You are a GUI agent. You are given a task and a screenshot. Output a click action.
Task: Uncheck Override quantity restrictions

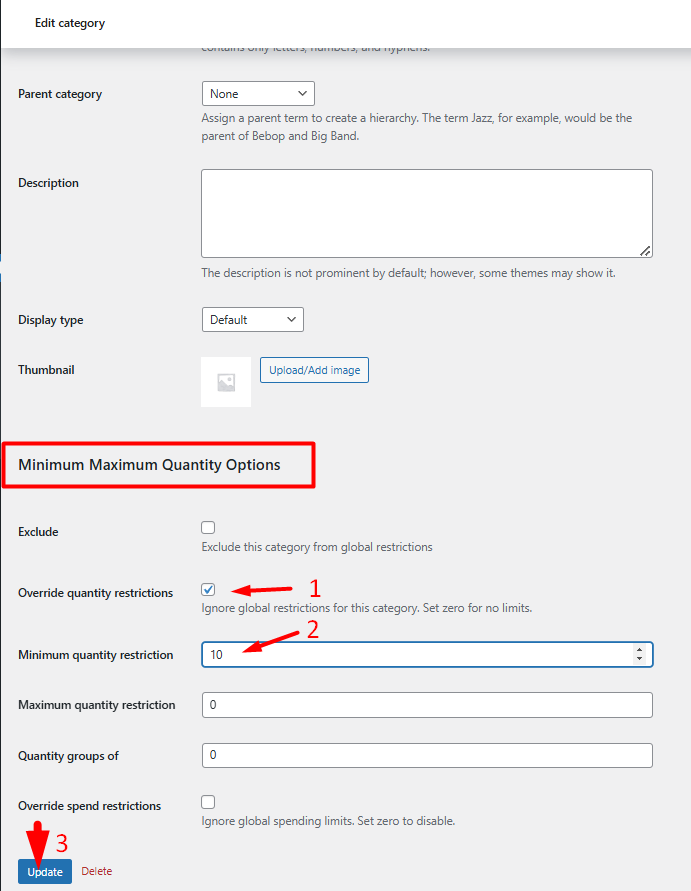(x=208, y=589)
